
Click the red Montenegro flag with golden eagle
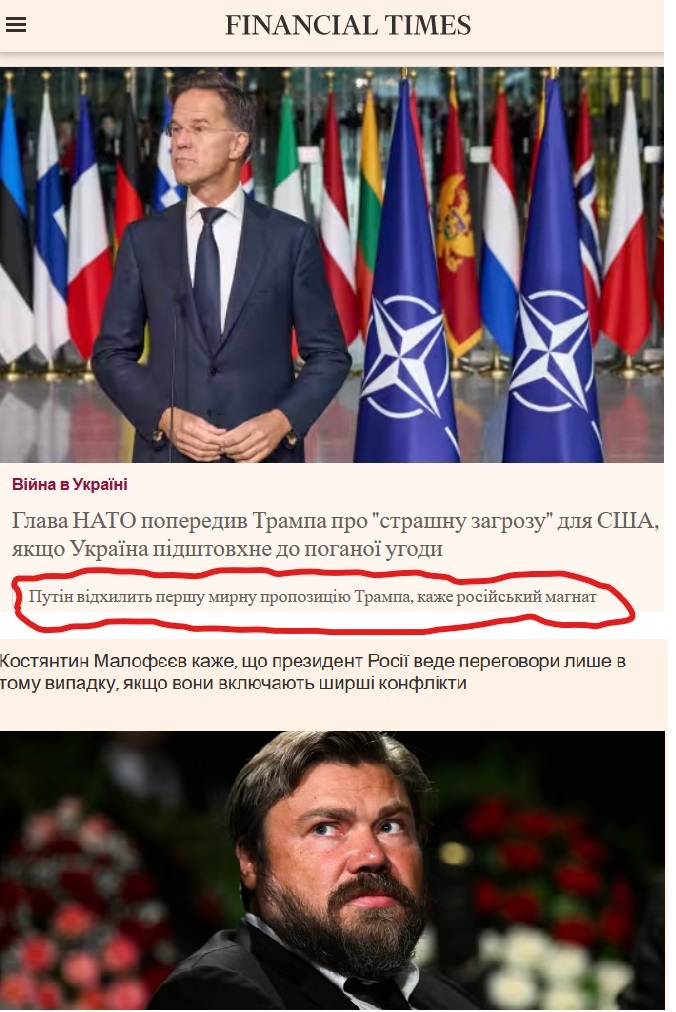456,226
